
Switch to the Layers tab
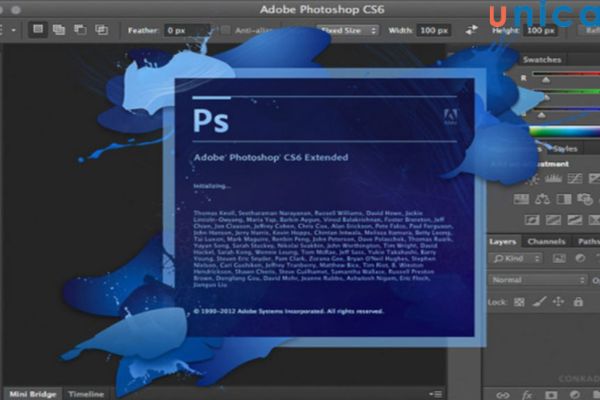coord(502,242)
